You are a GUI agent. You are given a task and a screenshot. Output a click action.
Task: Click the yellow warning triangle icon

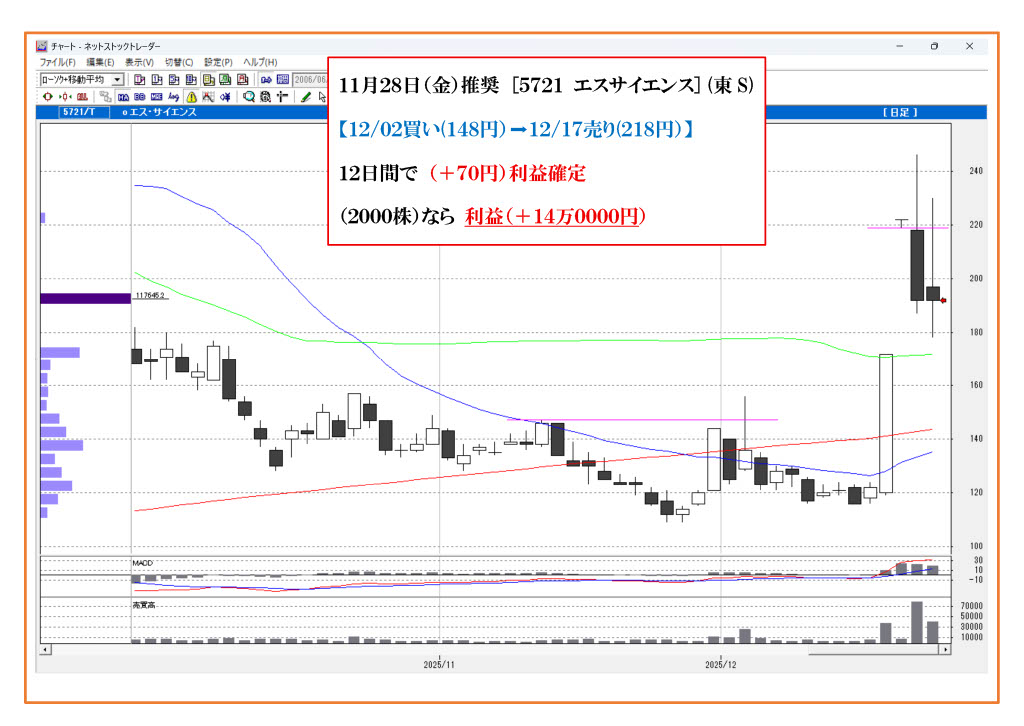point(191,97)
